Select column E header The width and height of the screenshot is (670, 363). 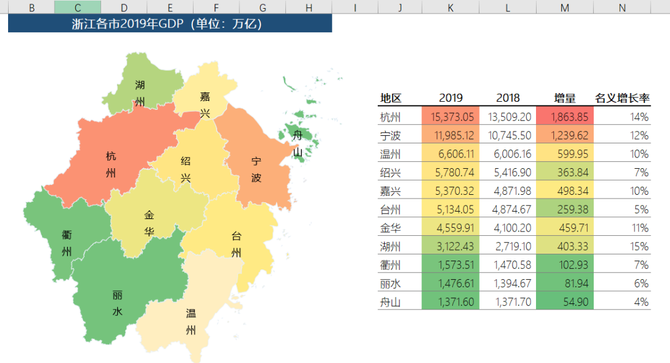click(x=170, y=7)
